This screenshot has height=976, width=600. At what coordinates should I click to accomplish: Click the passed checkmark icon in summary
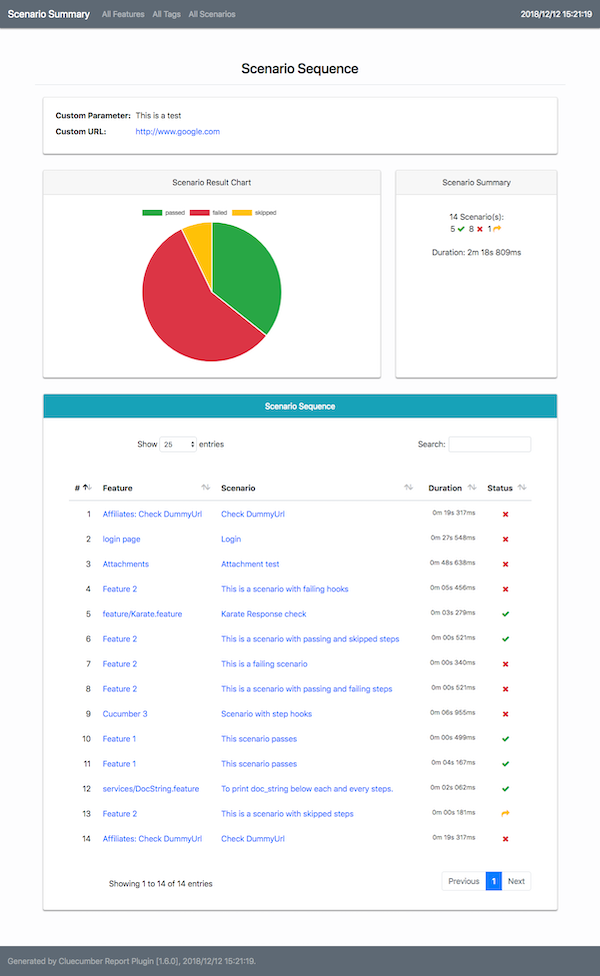(x=461, y=229)
